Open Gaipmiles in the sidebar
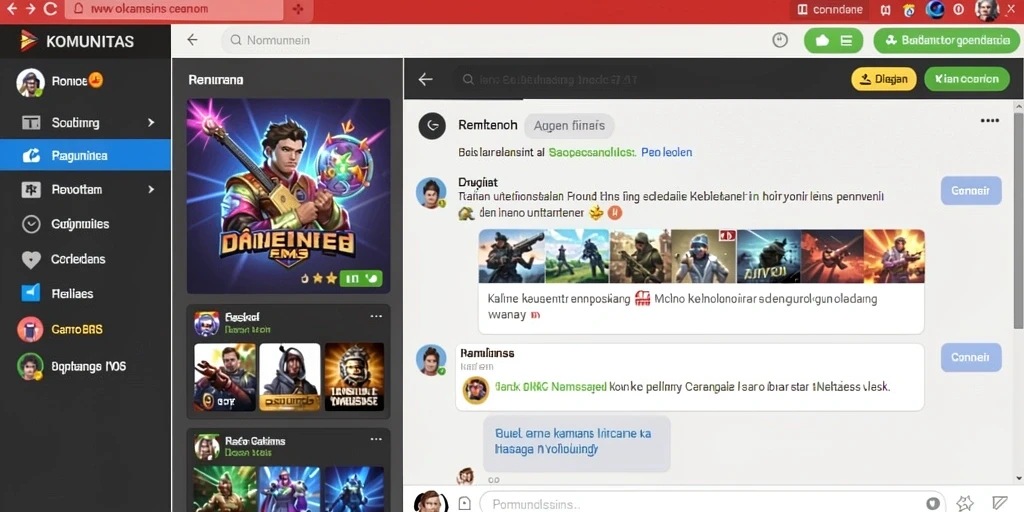Screen dimensions: 1024x512 click(85, 224)
